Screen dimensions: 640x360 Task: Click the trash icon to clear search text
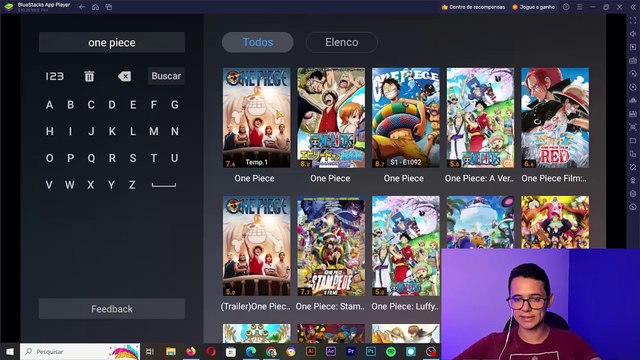coord(89,76)
